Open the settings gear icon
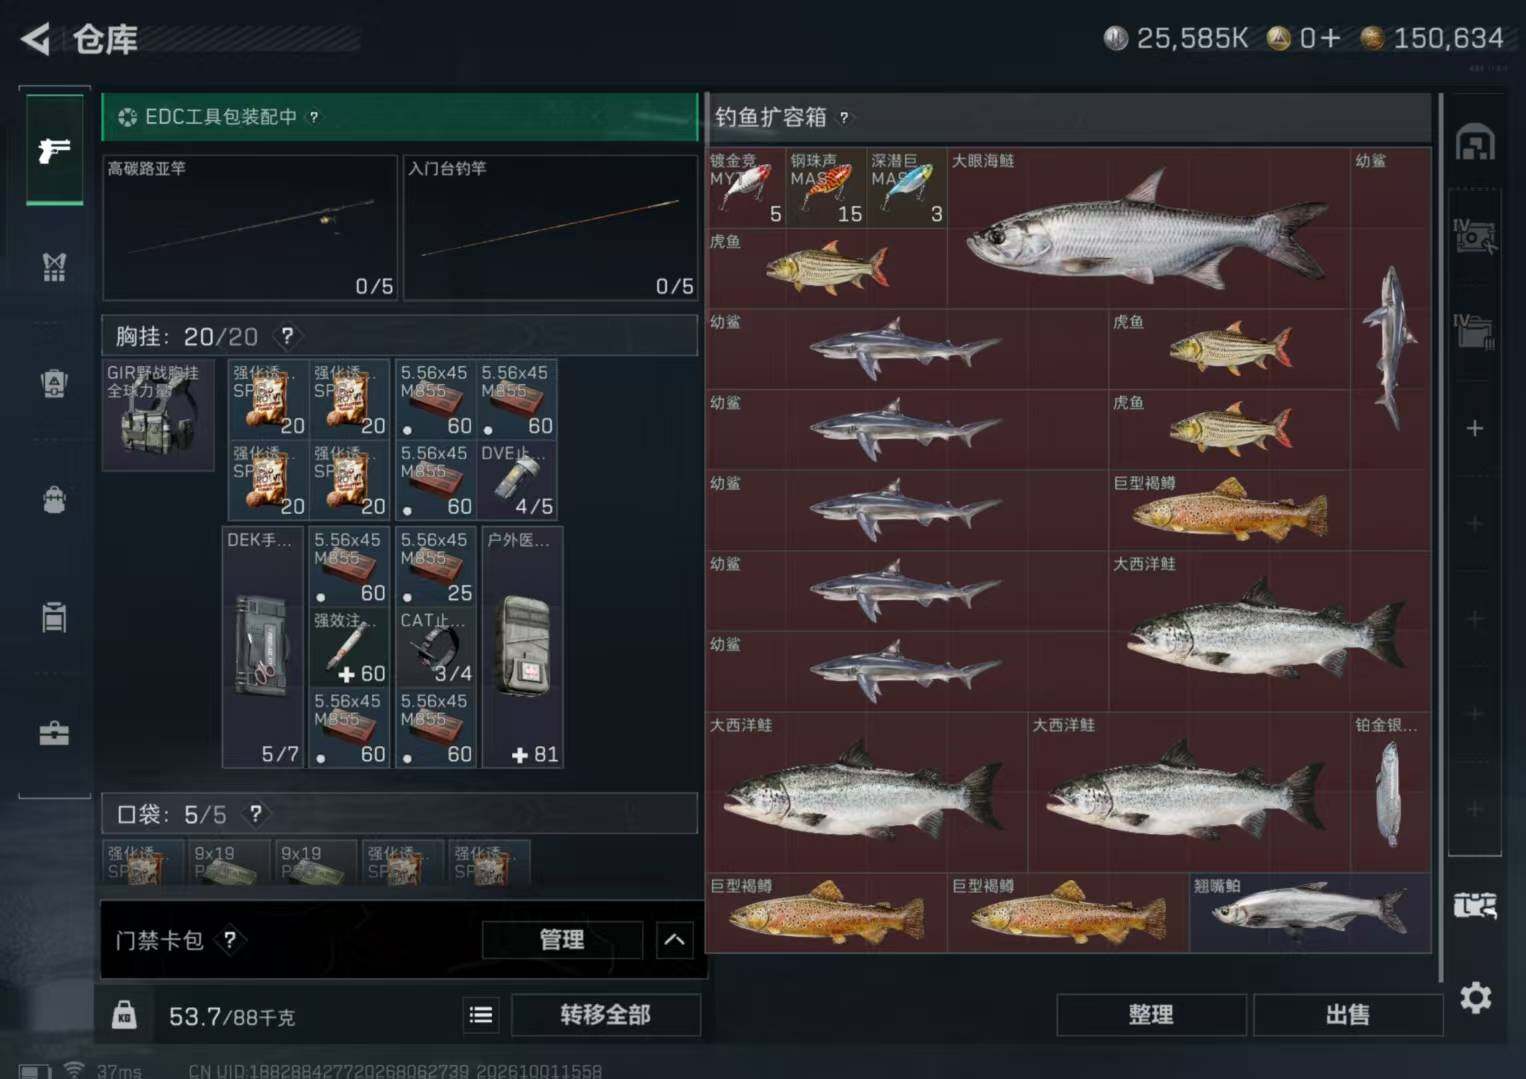The width and height of the screenshot is (1526, 1079). pyautogui.click(x=1475, y=997)
